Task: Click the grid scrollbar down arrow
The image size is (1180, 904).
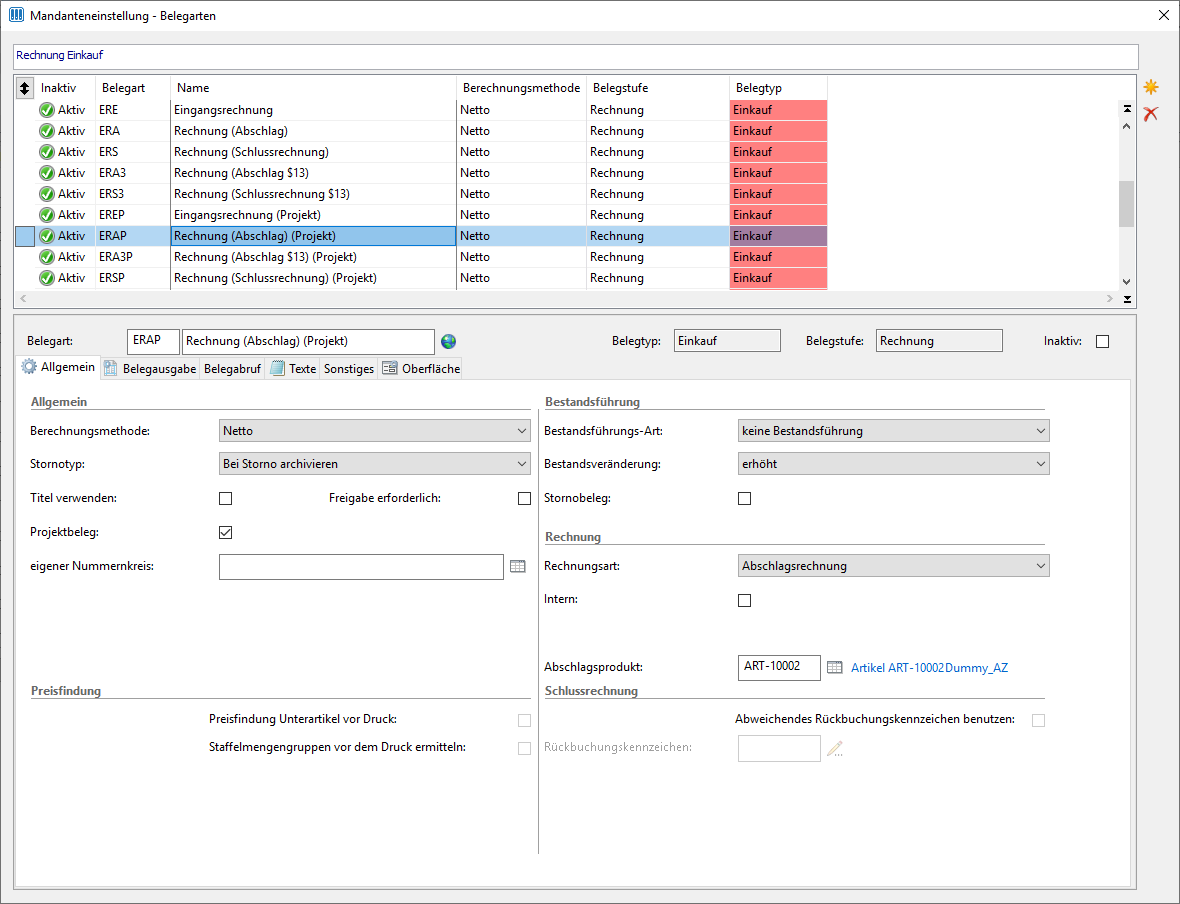Action: click(x=1126, y=282)
